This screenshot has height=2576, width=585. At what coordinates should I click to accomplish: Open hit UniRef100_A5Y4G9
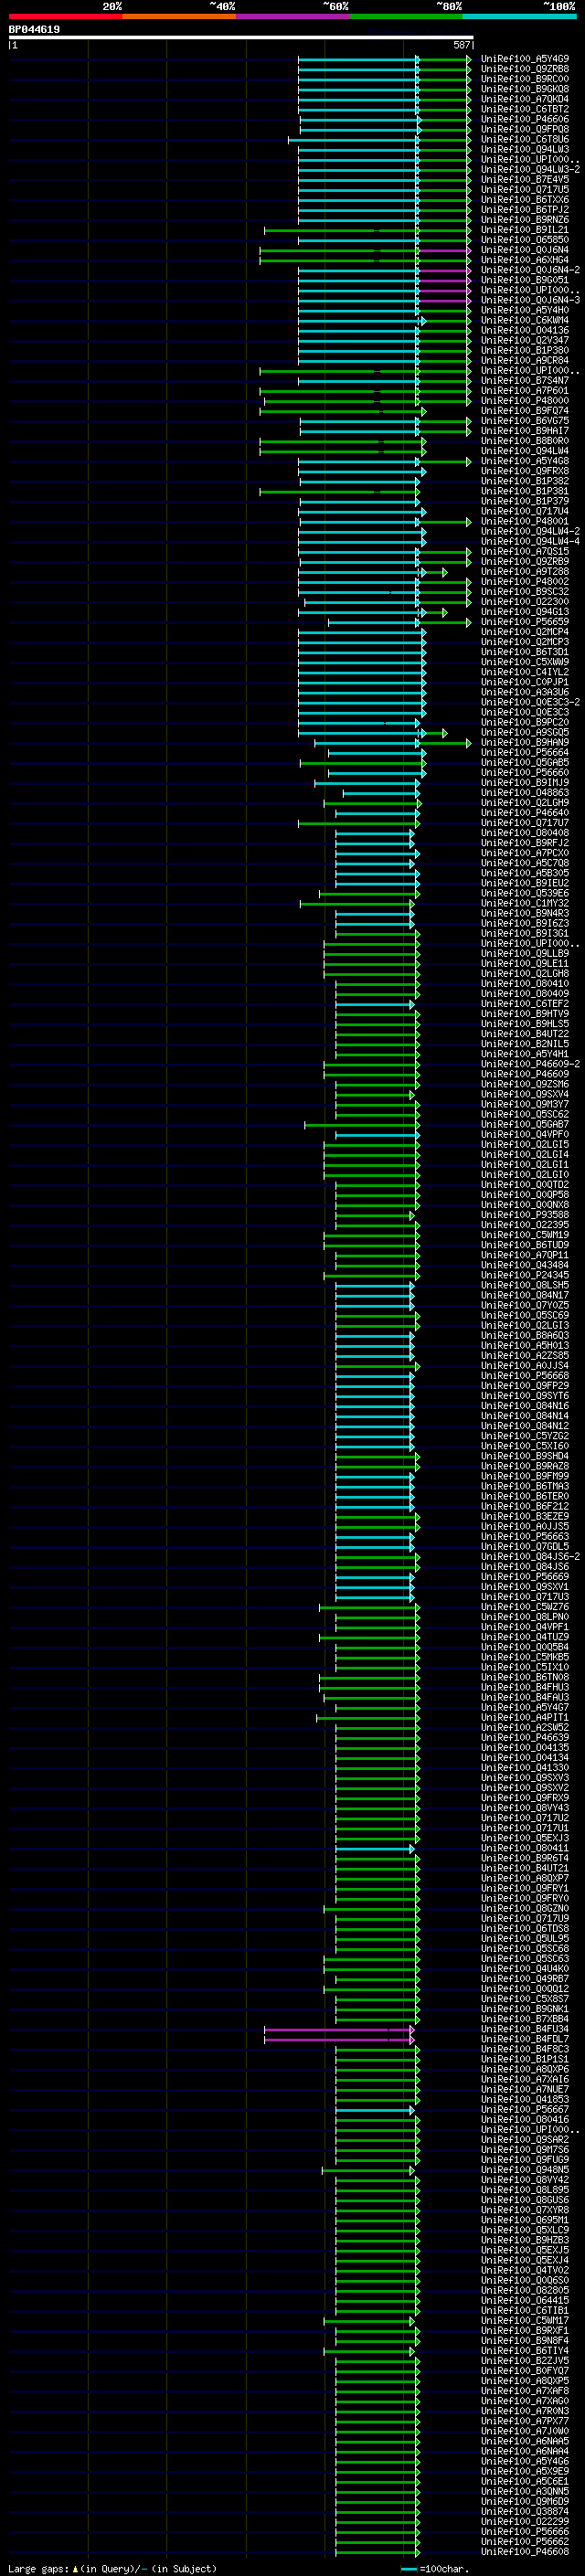[x=525, y=59]
